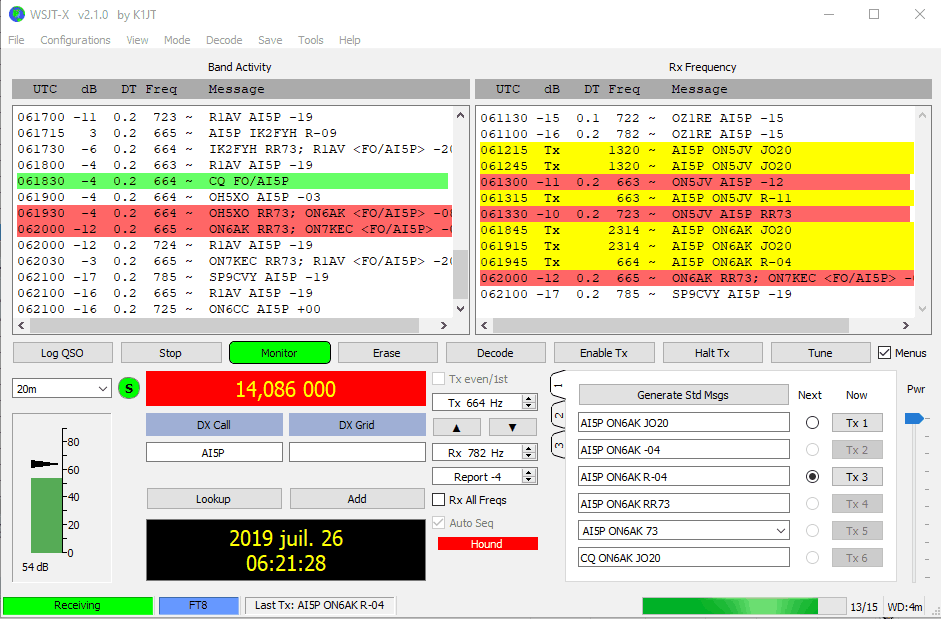Open the Help menu

pos(350,40)
